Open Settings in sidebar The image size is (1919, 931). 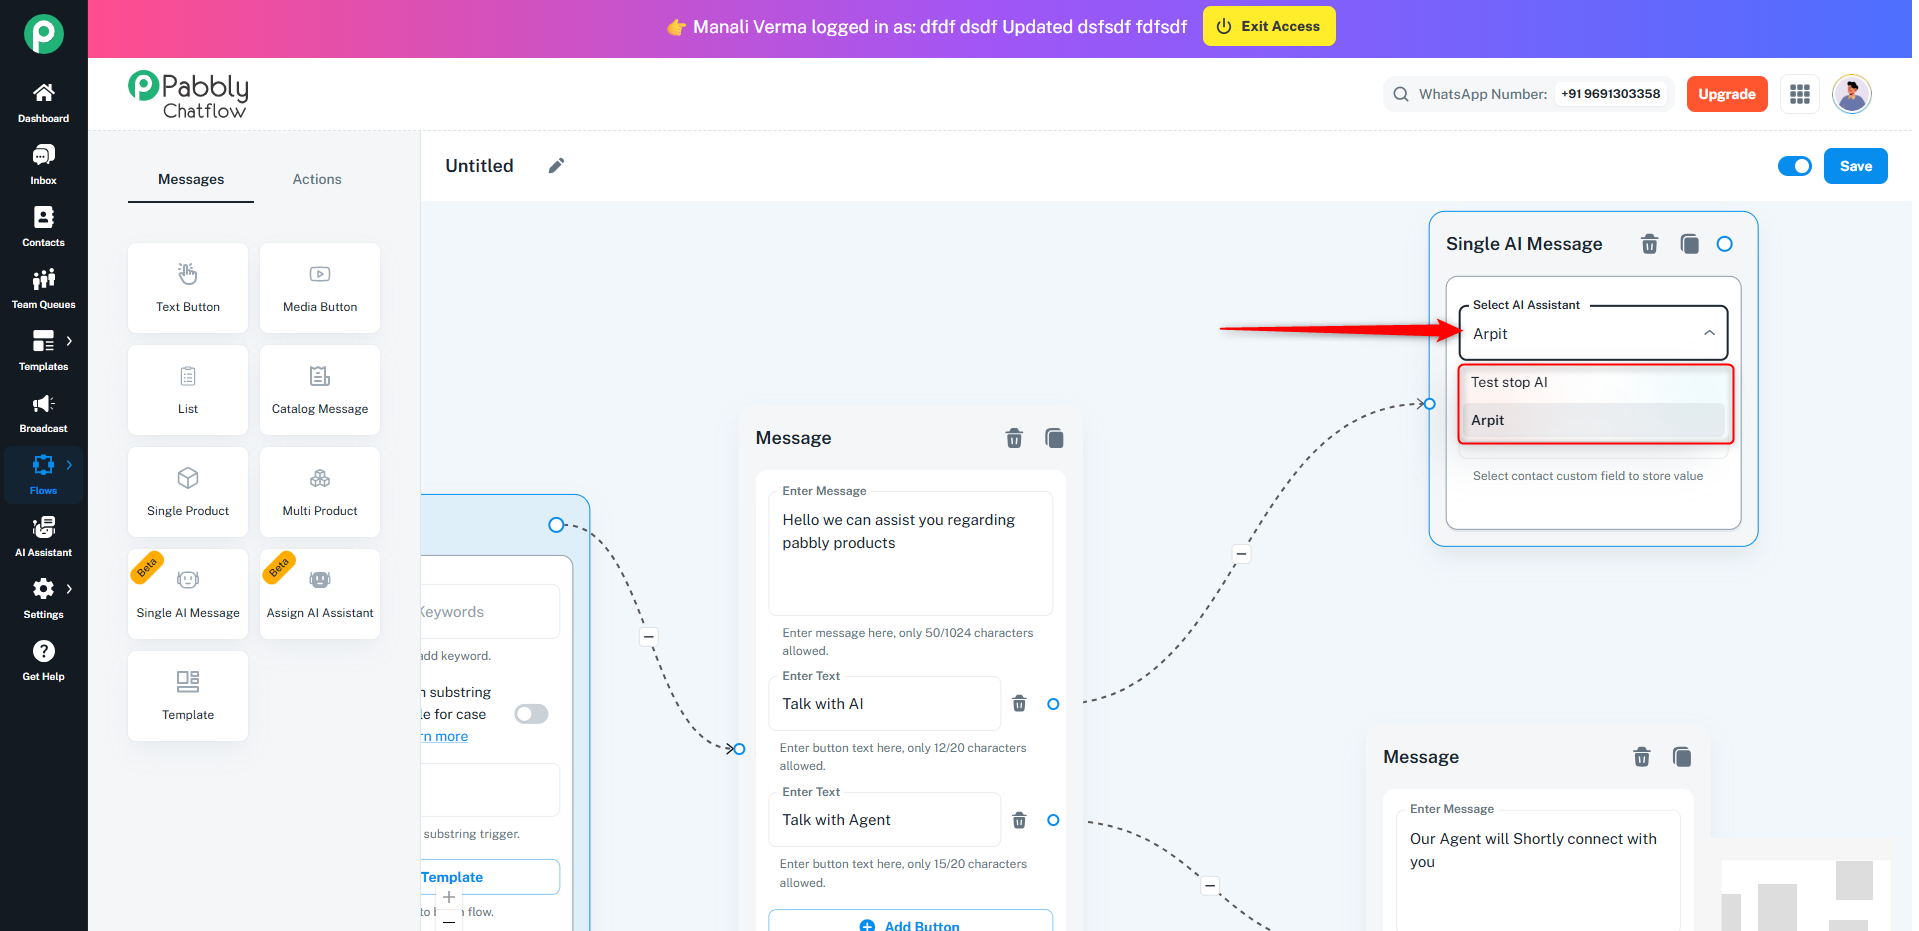(43, 599)
